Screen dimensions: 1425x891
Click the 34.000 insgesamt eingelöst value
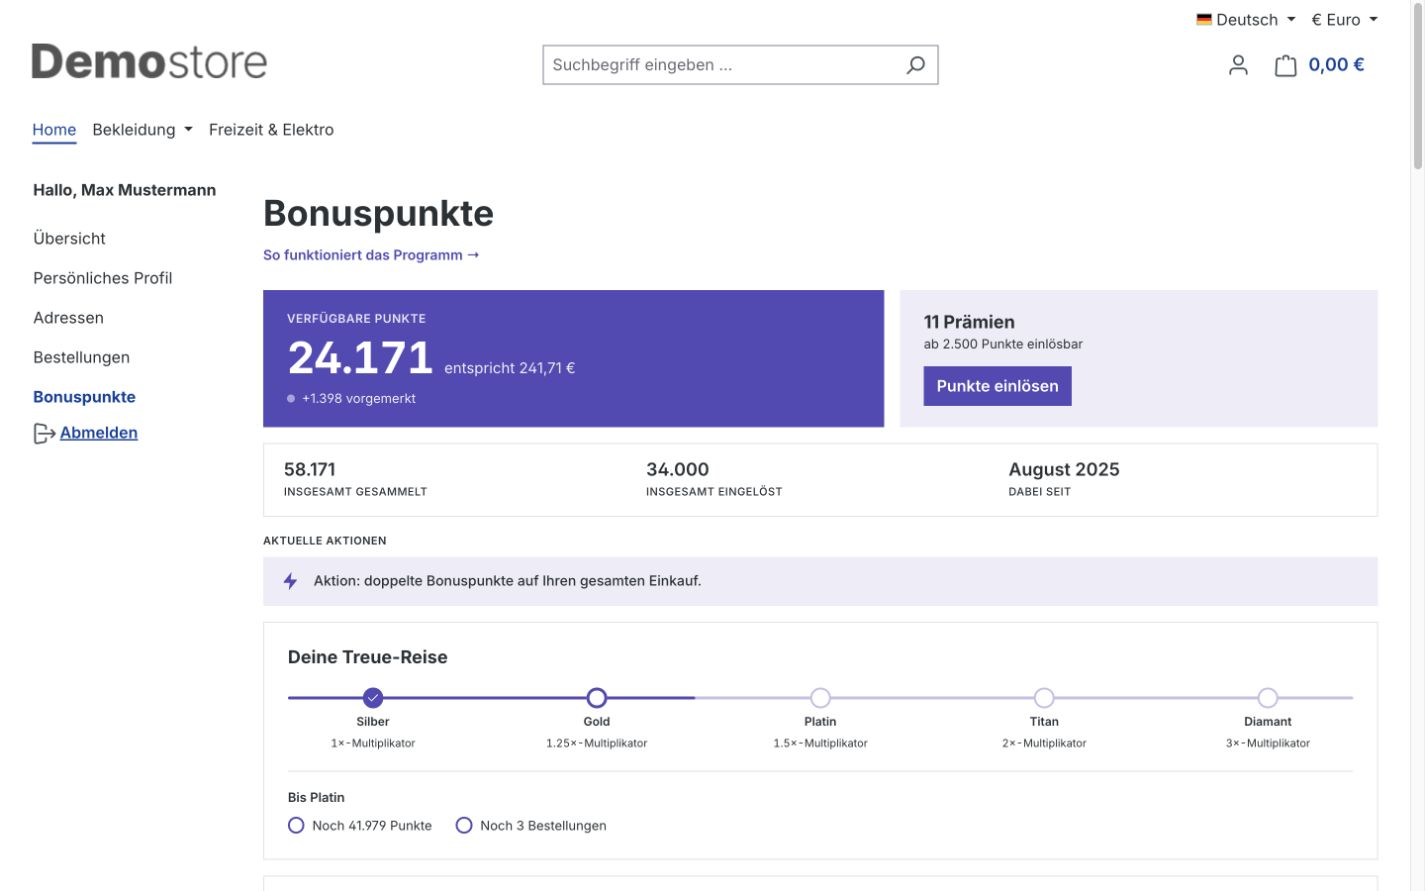[x=677, y=469]
